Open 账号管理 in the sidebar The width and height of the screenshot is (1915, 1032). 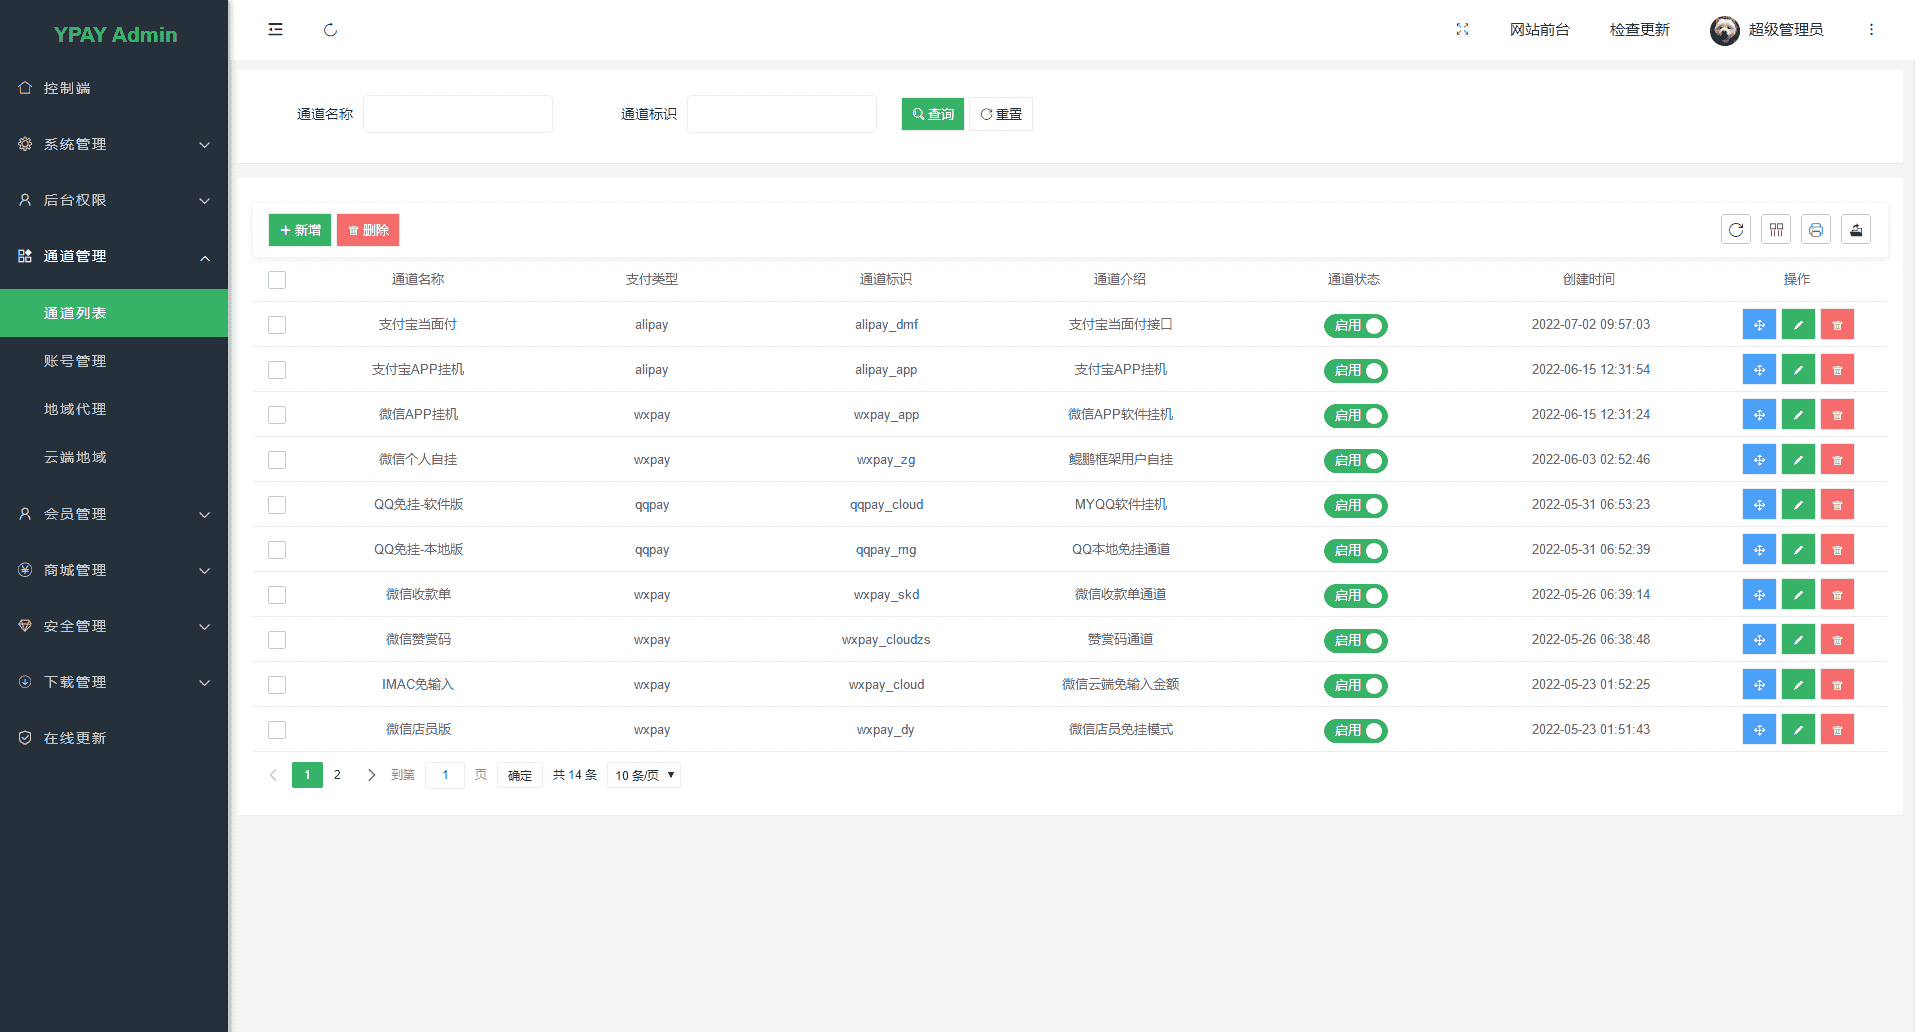coord(75,361)
